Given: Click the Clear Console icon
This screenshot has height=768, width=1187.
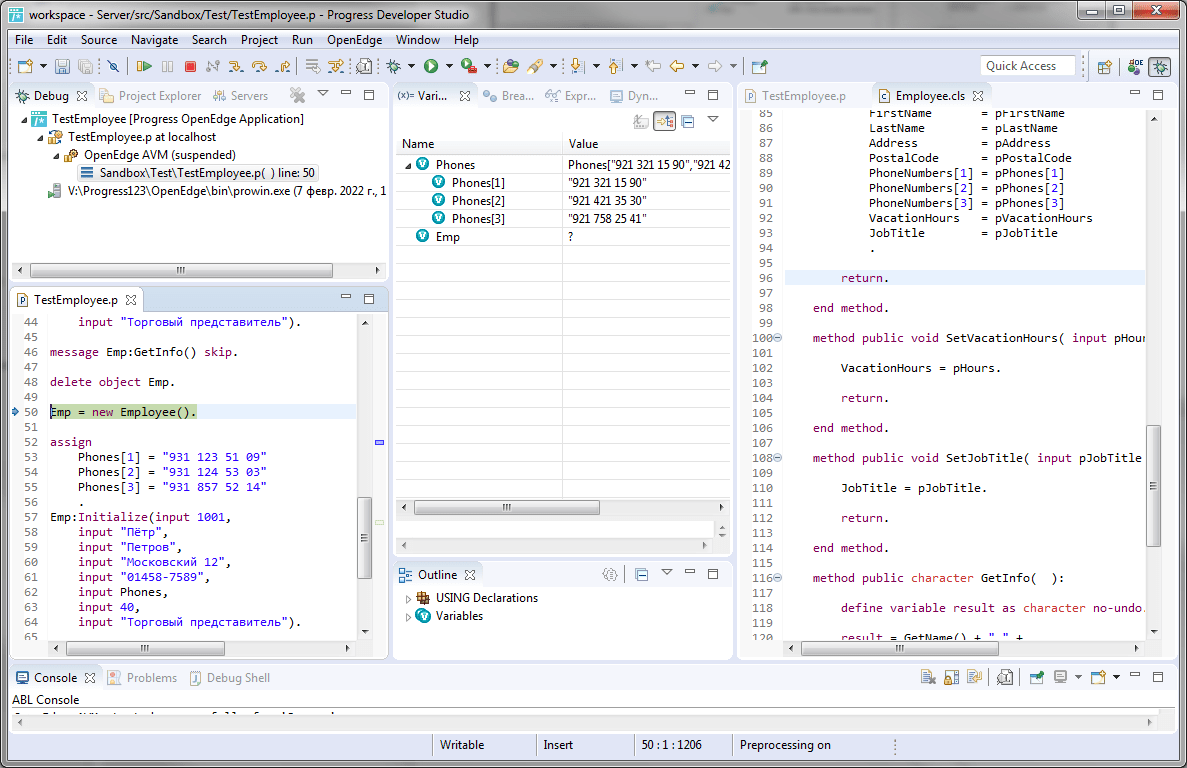Looking at the screenshot, I should [x=928, y=677].
